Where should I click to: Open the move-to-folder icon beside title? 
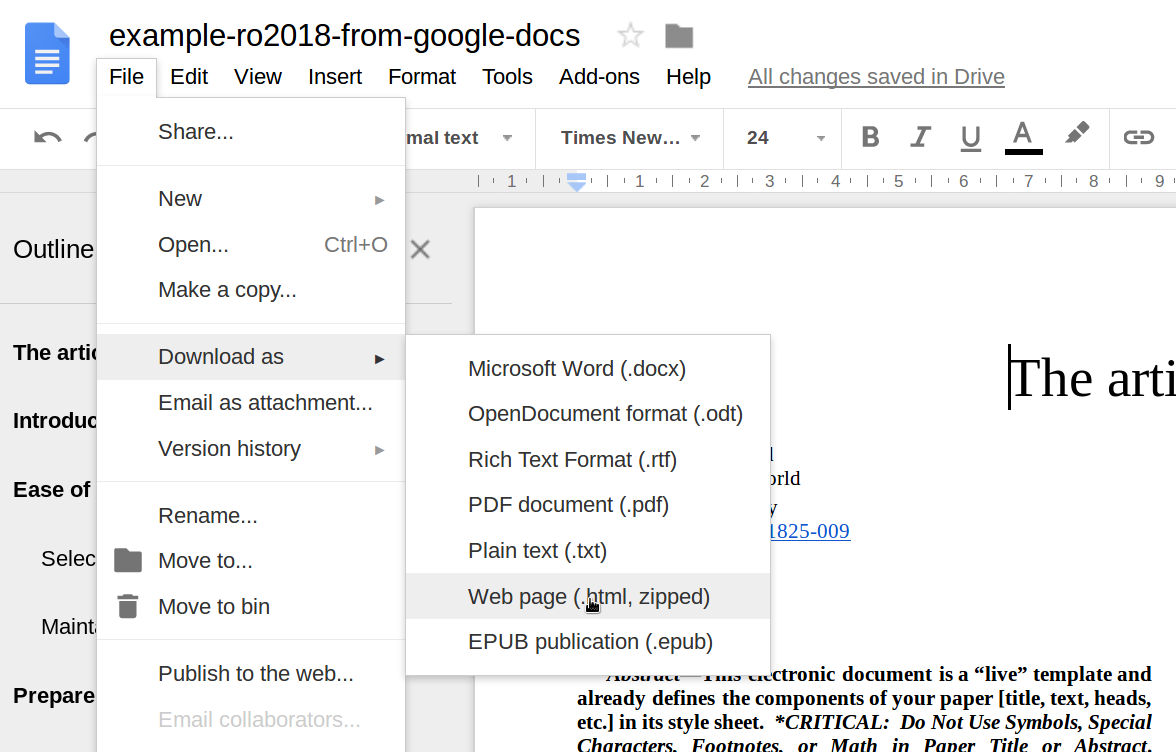(679, 35)
